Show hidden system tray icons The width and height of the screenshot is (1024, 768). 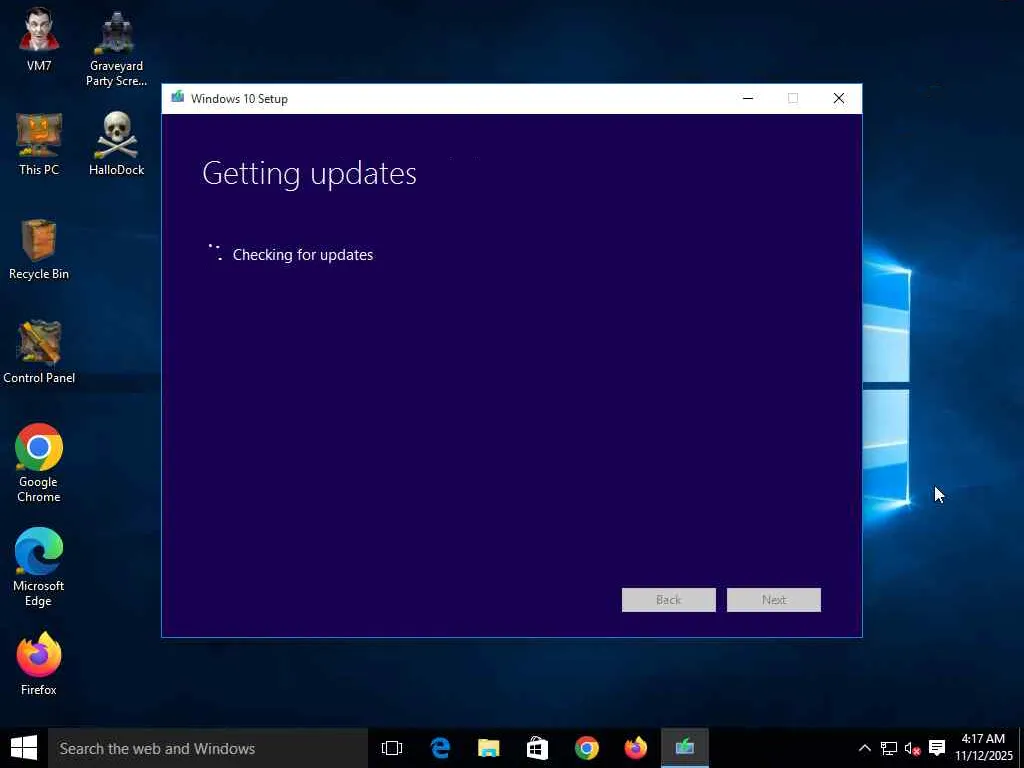(x=864, y=748)
